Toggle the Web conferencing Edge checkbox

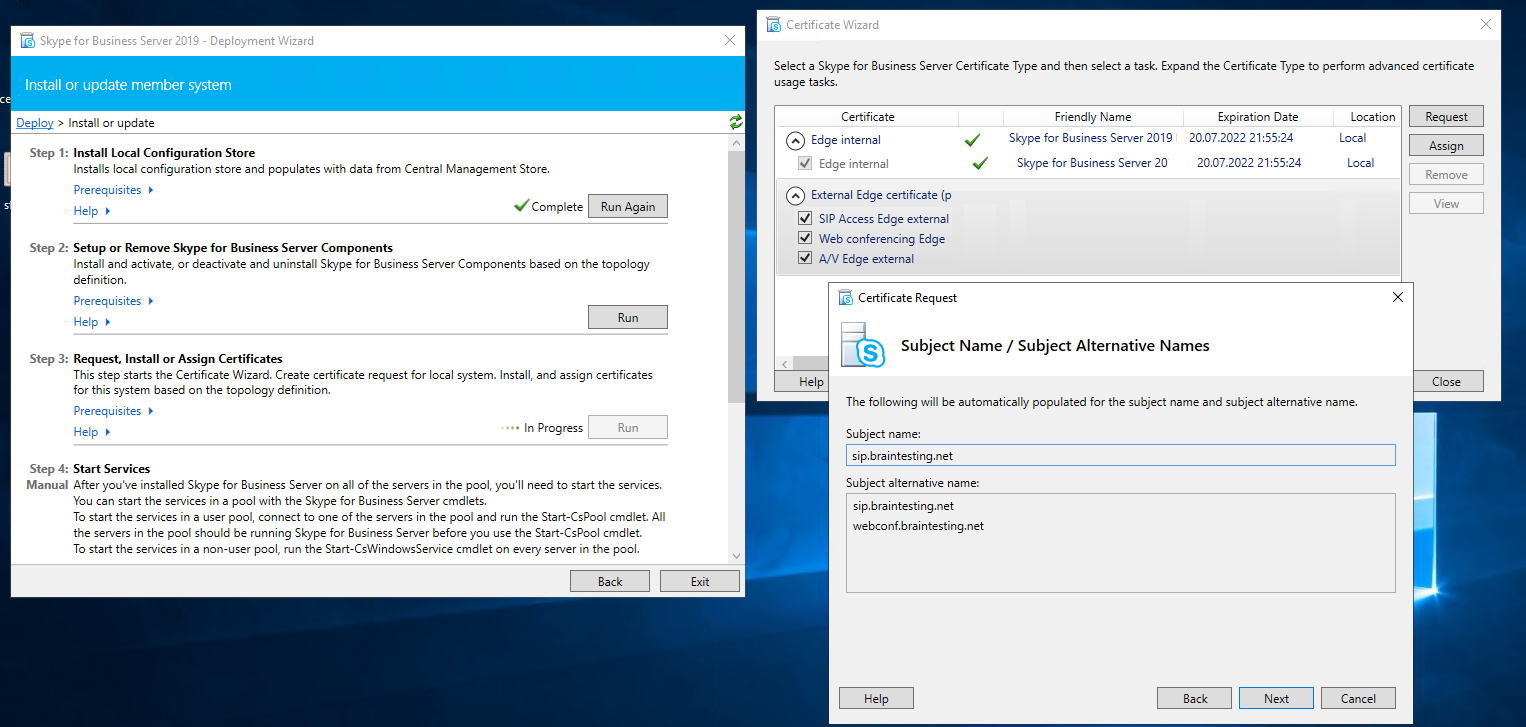coord(805,239)
